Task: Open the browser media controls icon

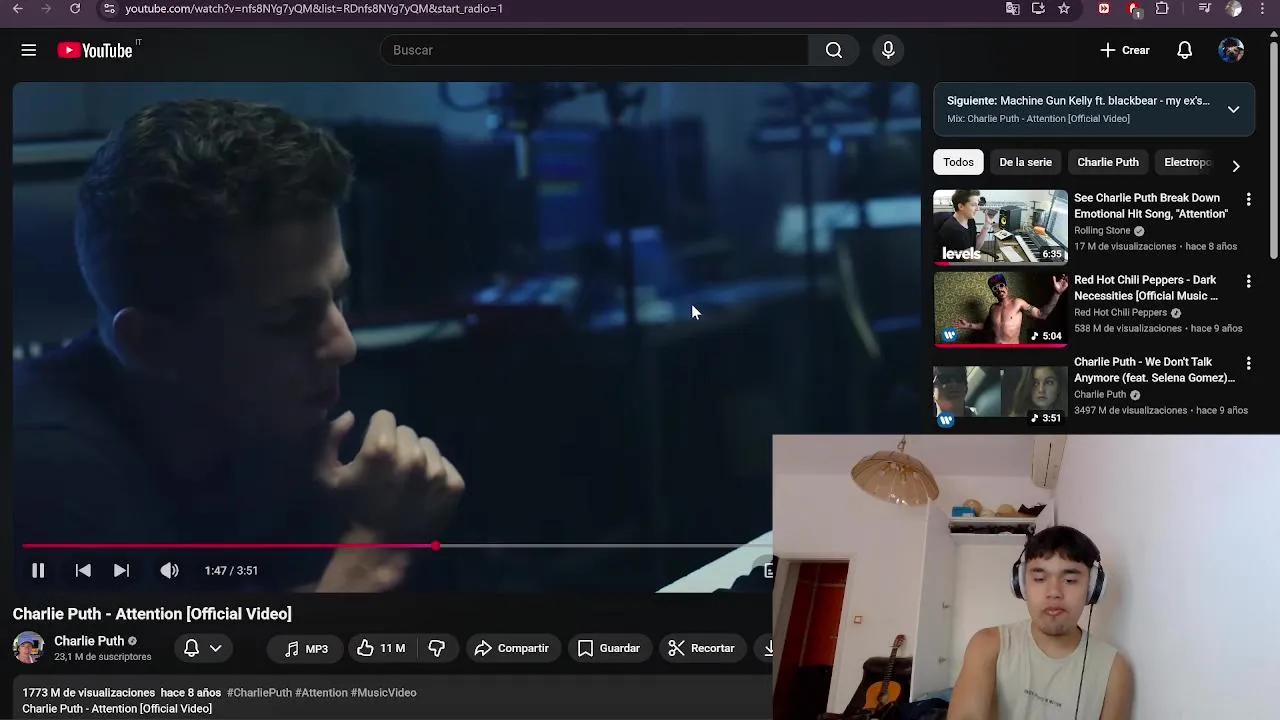Action: point(1205,8)
